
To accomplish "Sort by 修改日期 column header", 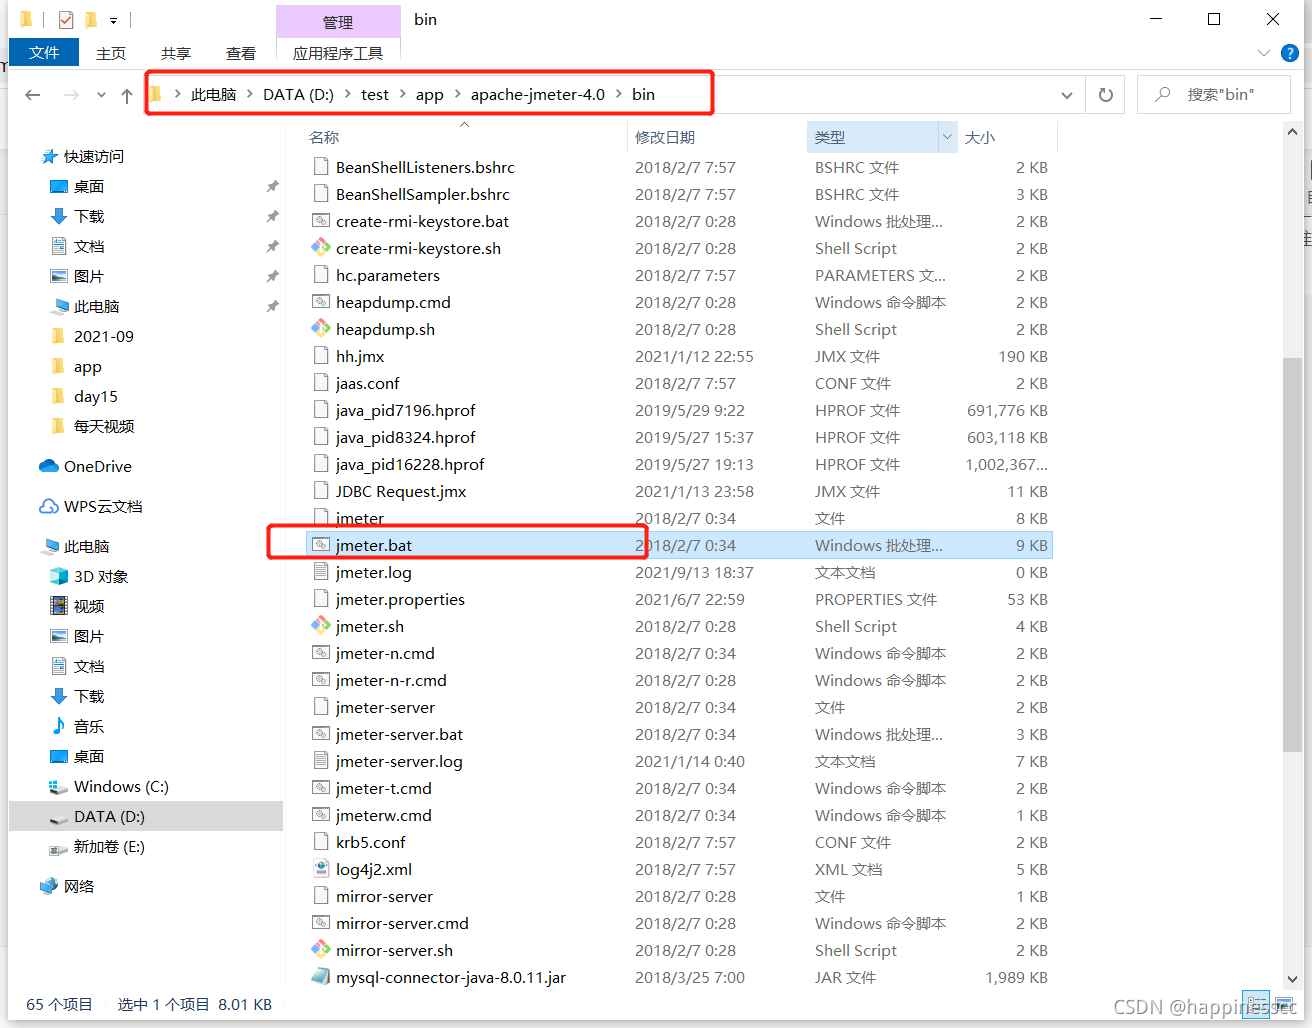I will [x=665, y=137].
